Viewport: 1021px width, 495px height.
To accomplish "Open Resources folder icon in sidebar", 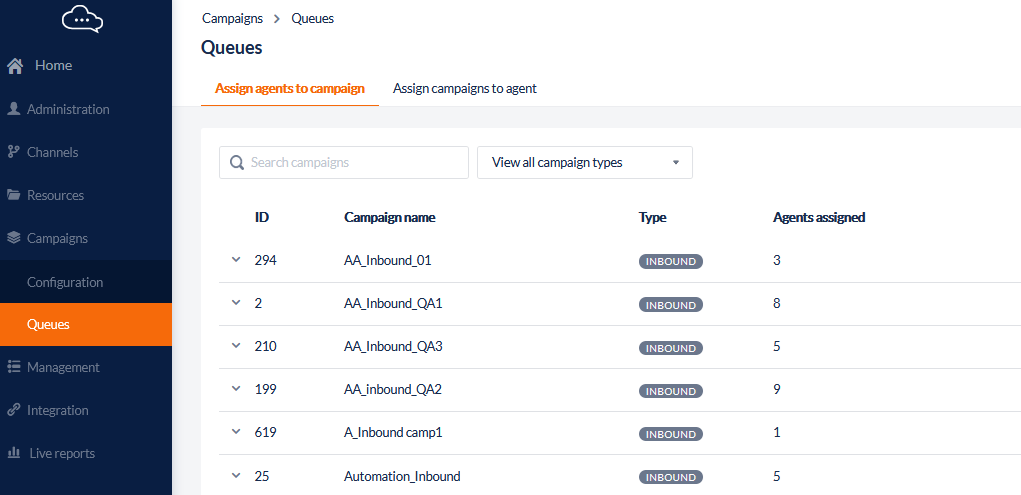I will (x=13, y=195).
